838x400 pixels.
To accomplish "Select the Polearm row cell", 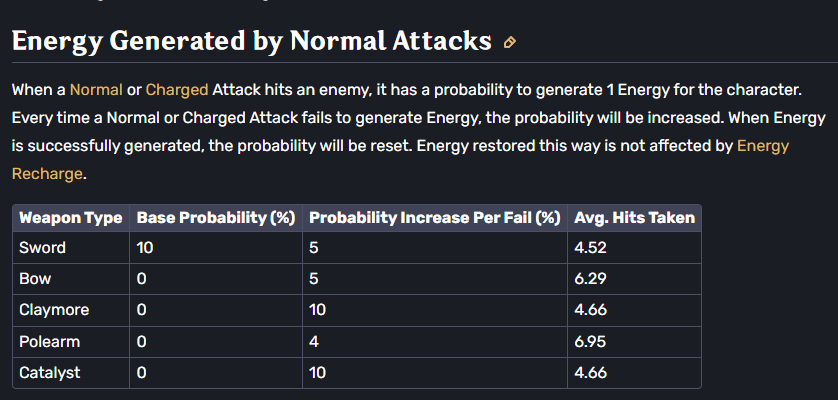I will click(x=71, y=342).
